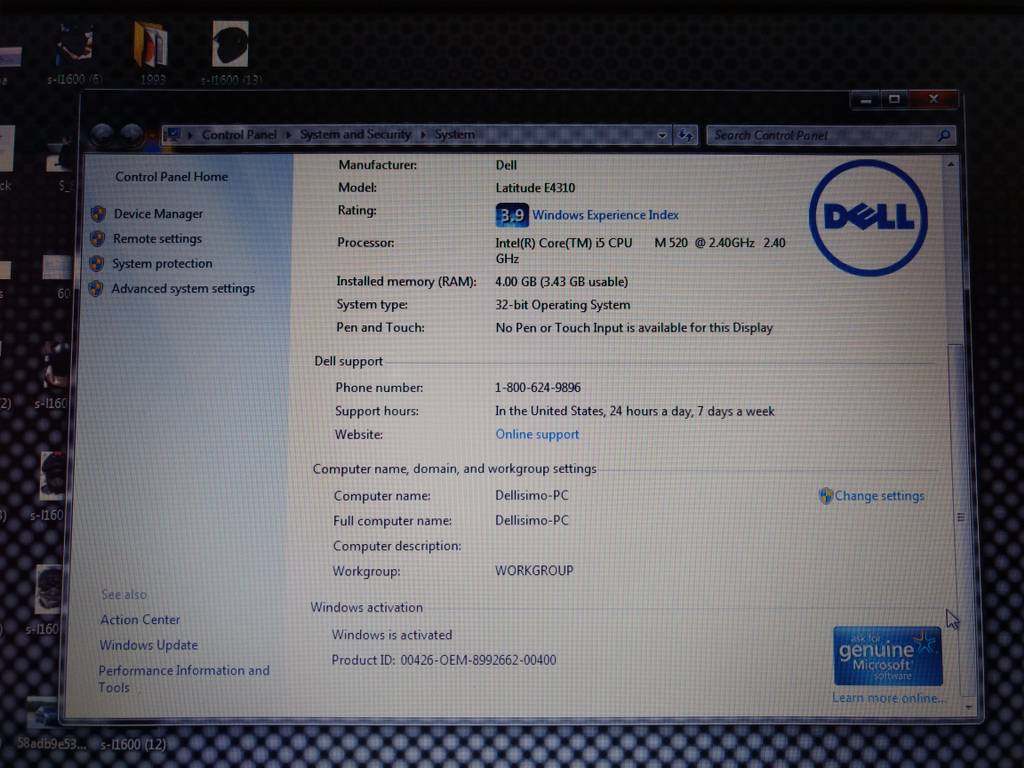Open Remote settings link
The image size is (1024, 768).
pos(157,238)
